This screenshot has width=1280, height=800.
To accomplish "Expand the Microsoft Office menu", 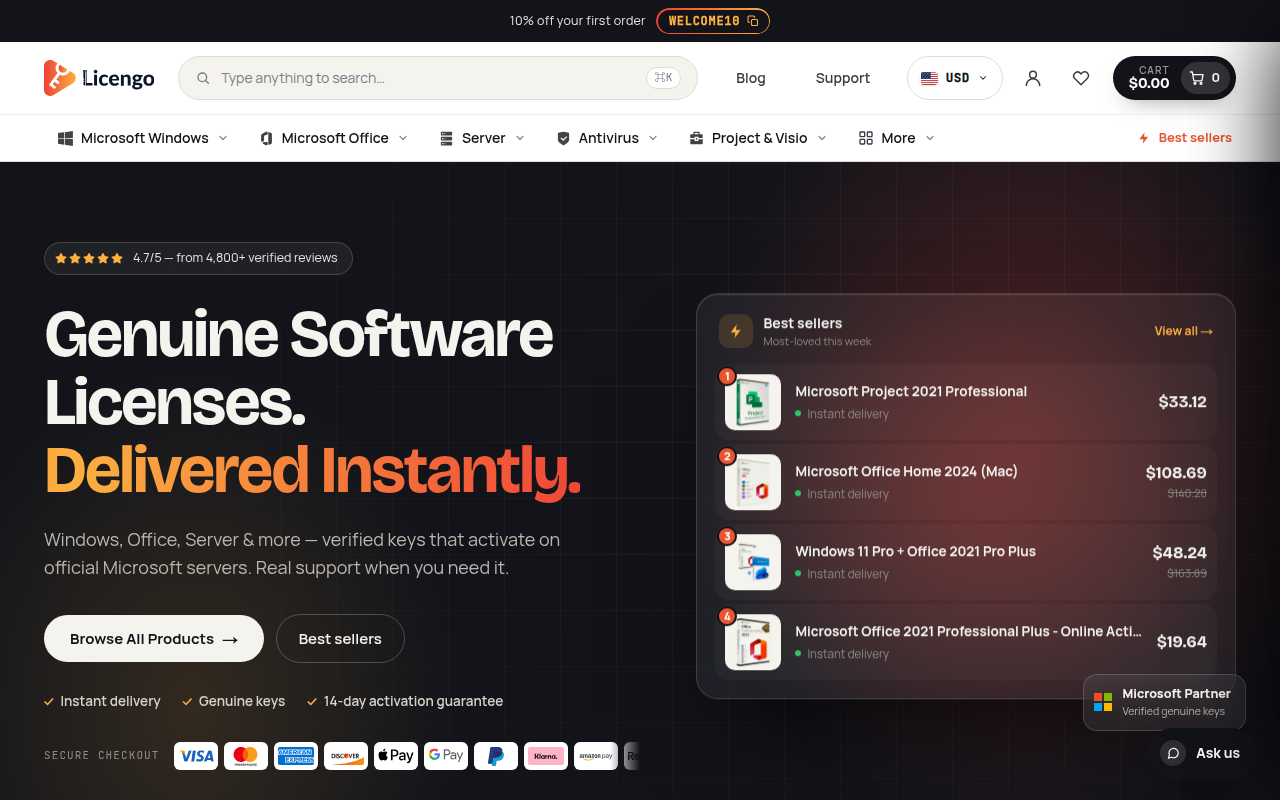I will coord(334,138).
